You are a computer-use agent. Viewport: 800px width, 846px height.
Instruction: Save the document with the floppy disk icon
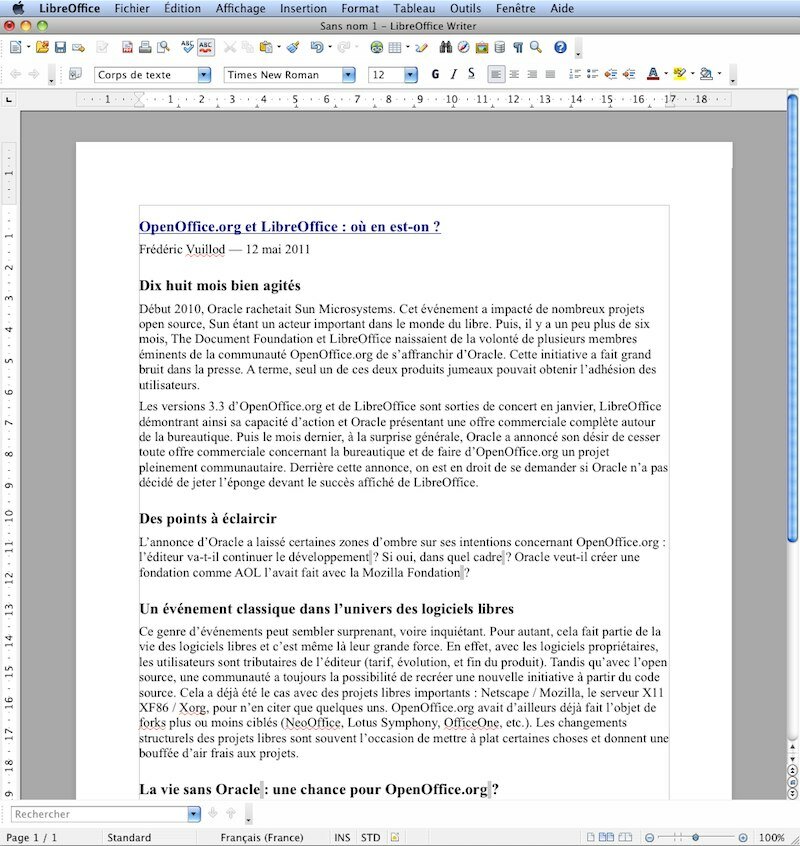60,47
